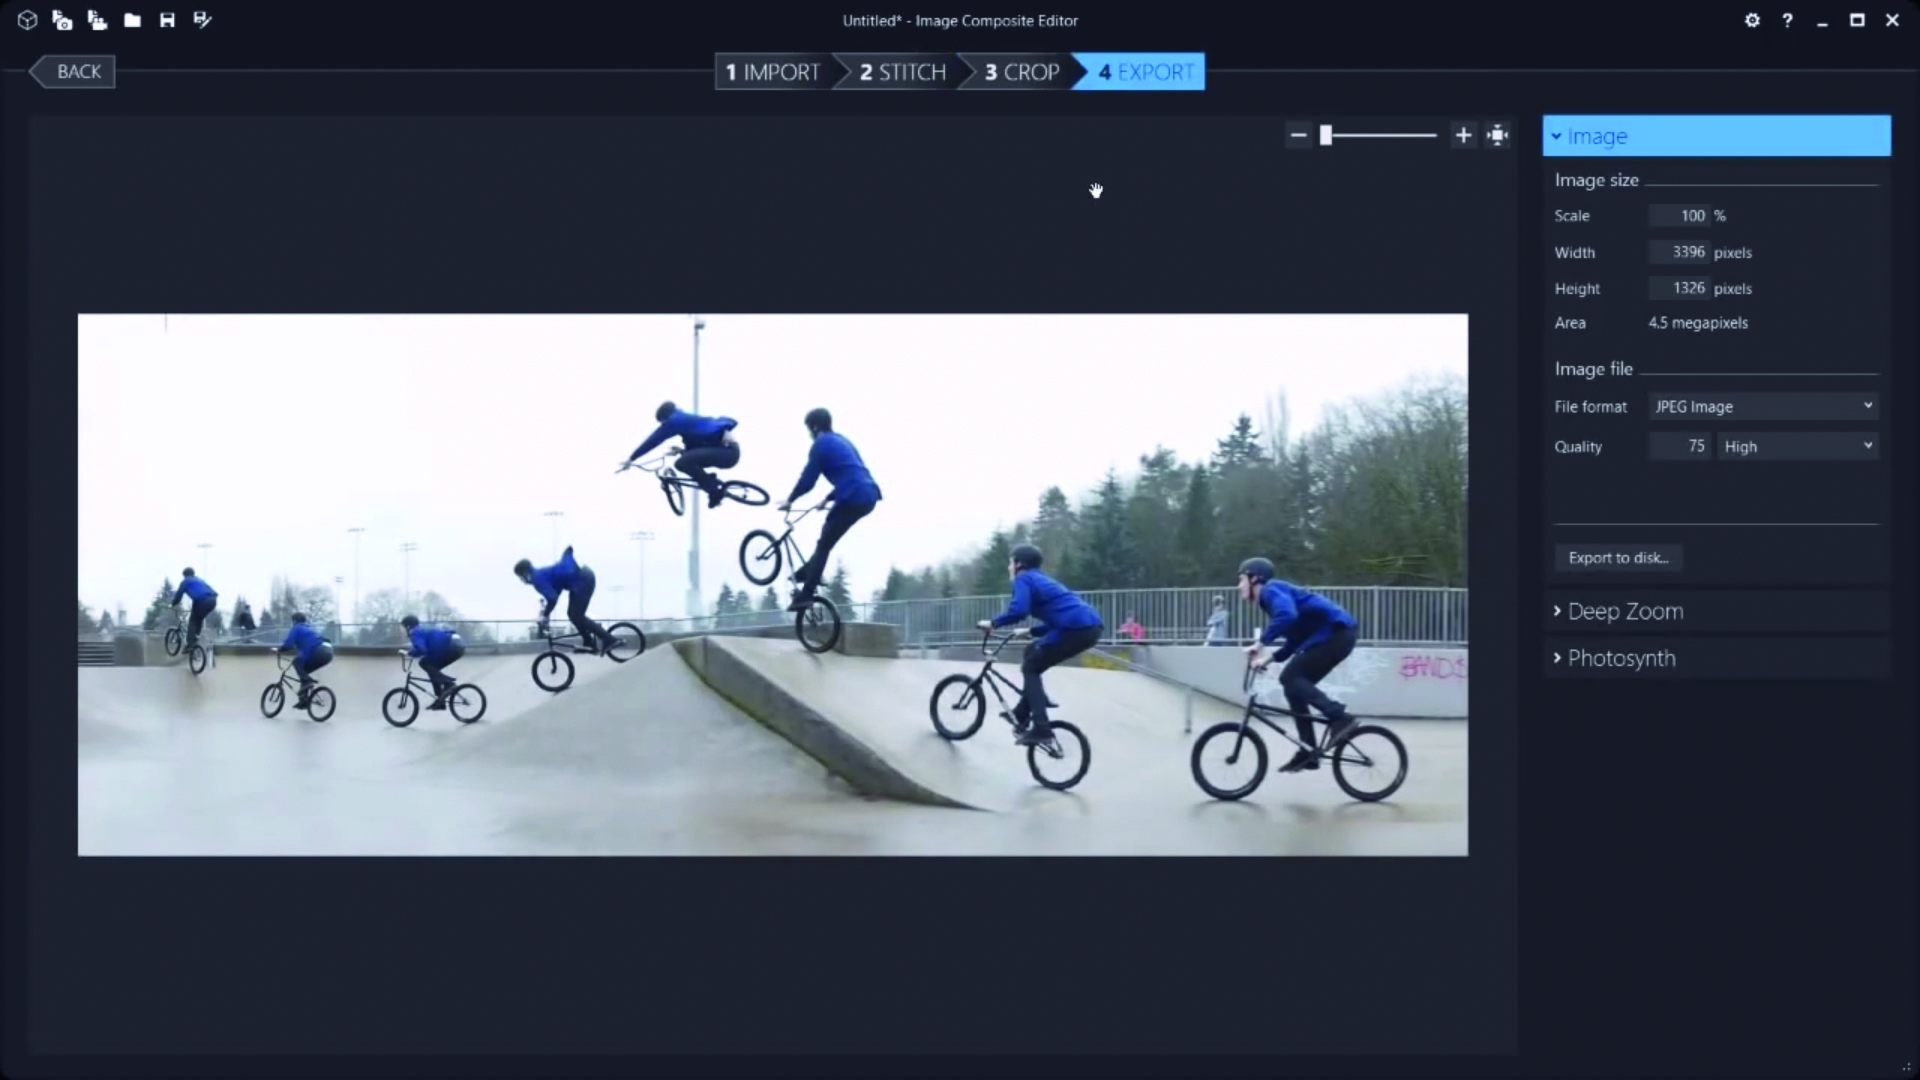Create new panorama from images icon
The height and width of the screenshot is (1080, 1920).
pos(62,20)
